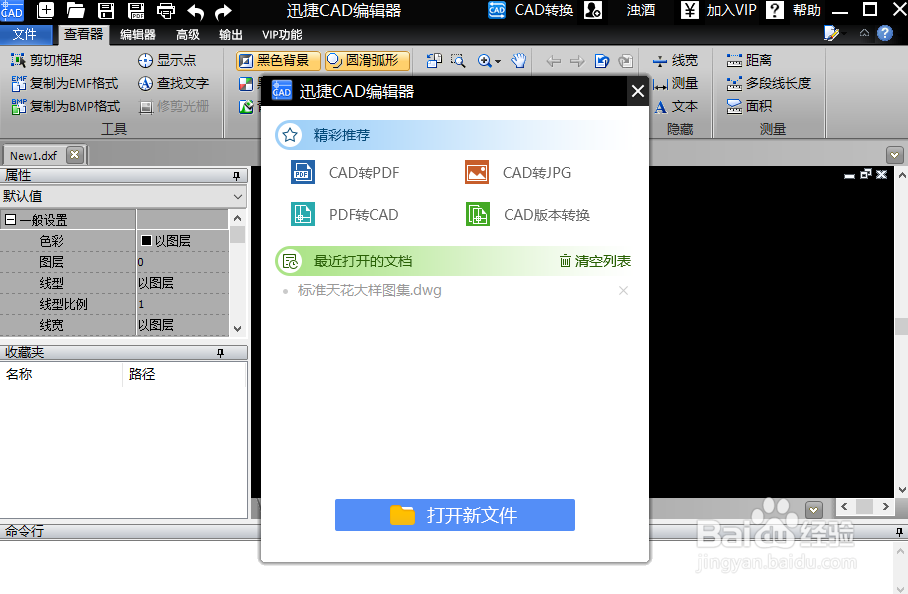Open recent file 标准天花大样图集.dwg
The image size is (908, 594).
(x=369, y=290)
